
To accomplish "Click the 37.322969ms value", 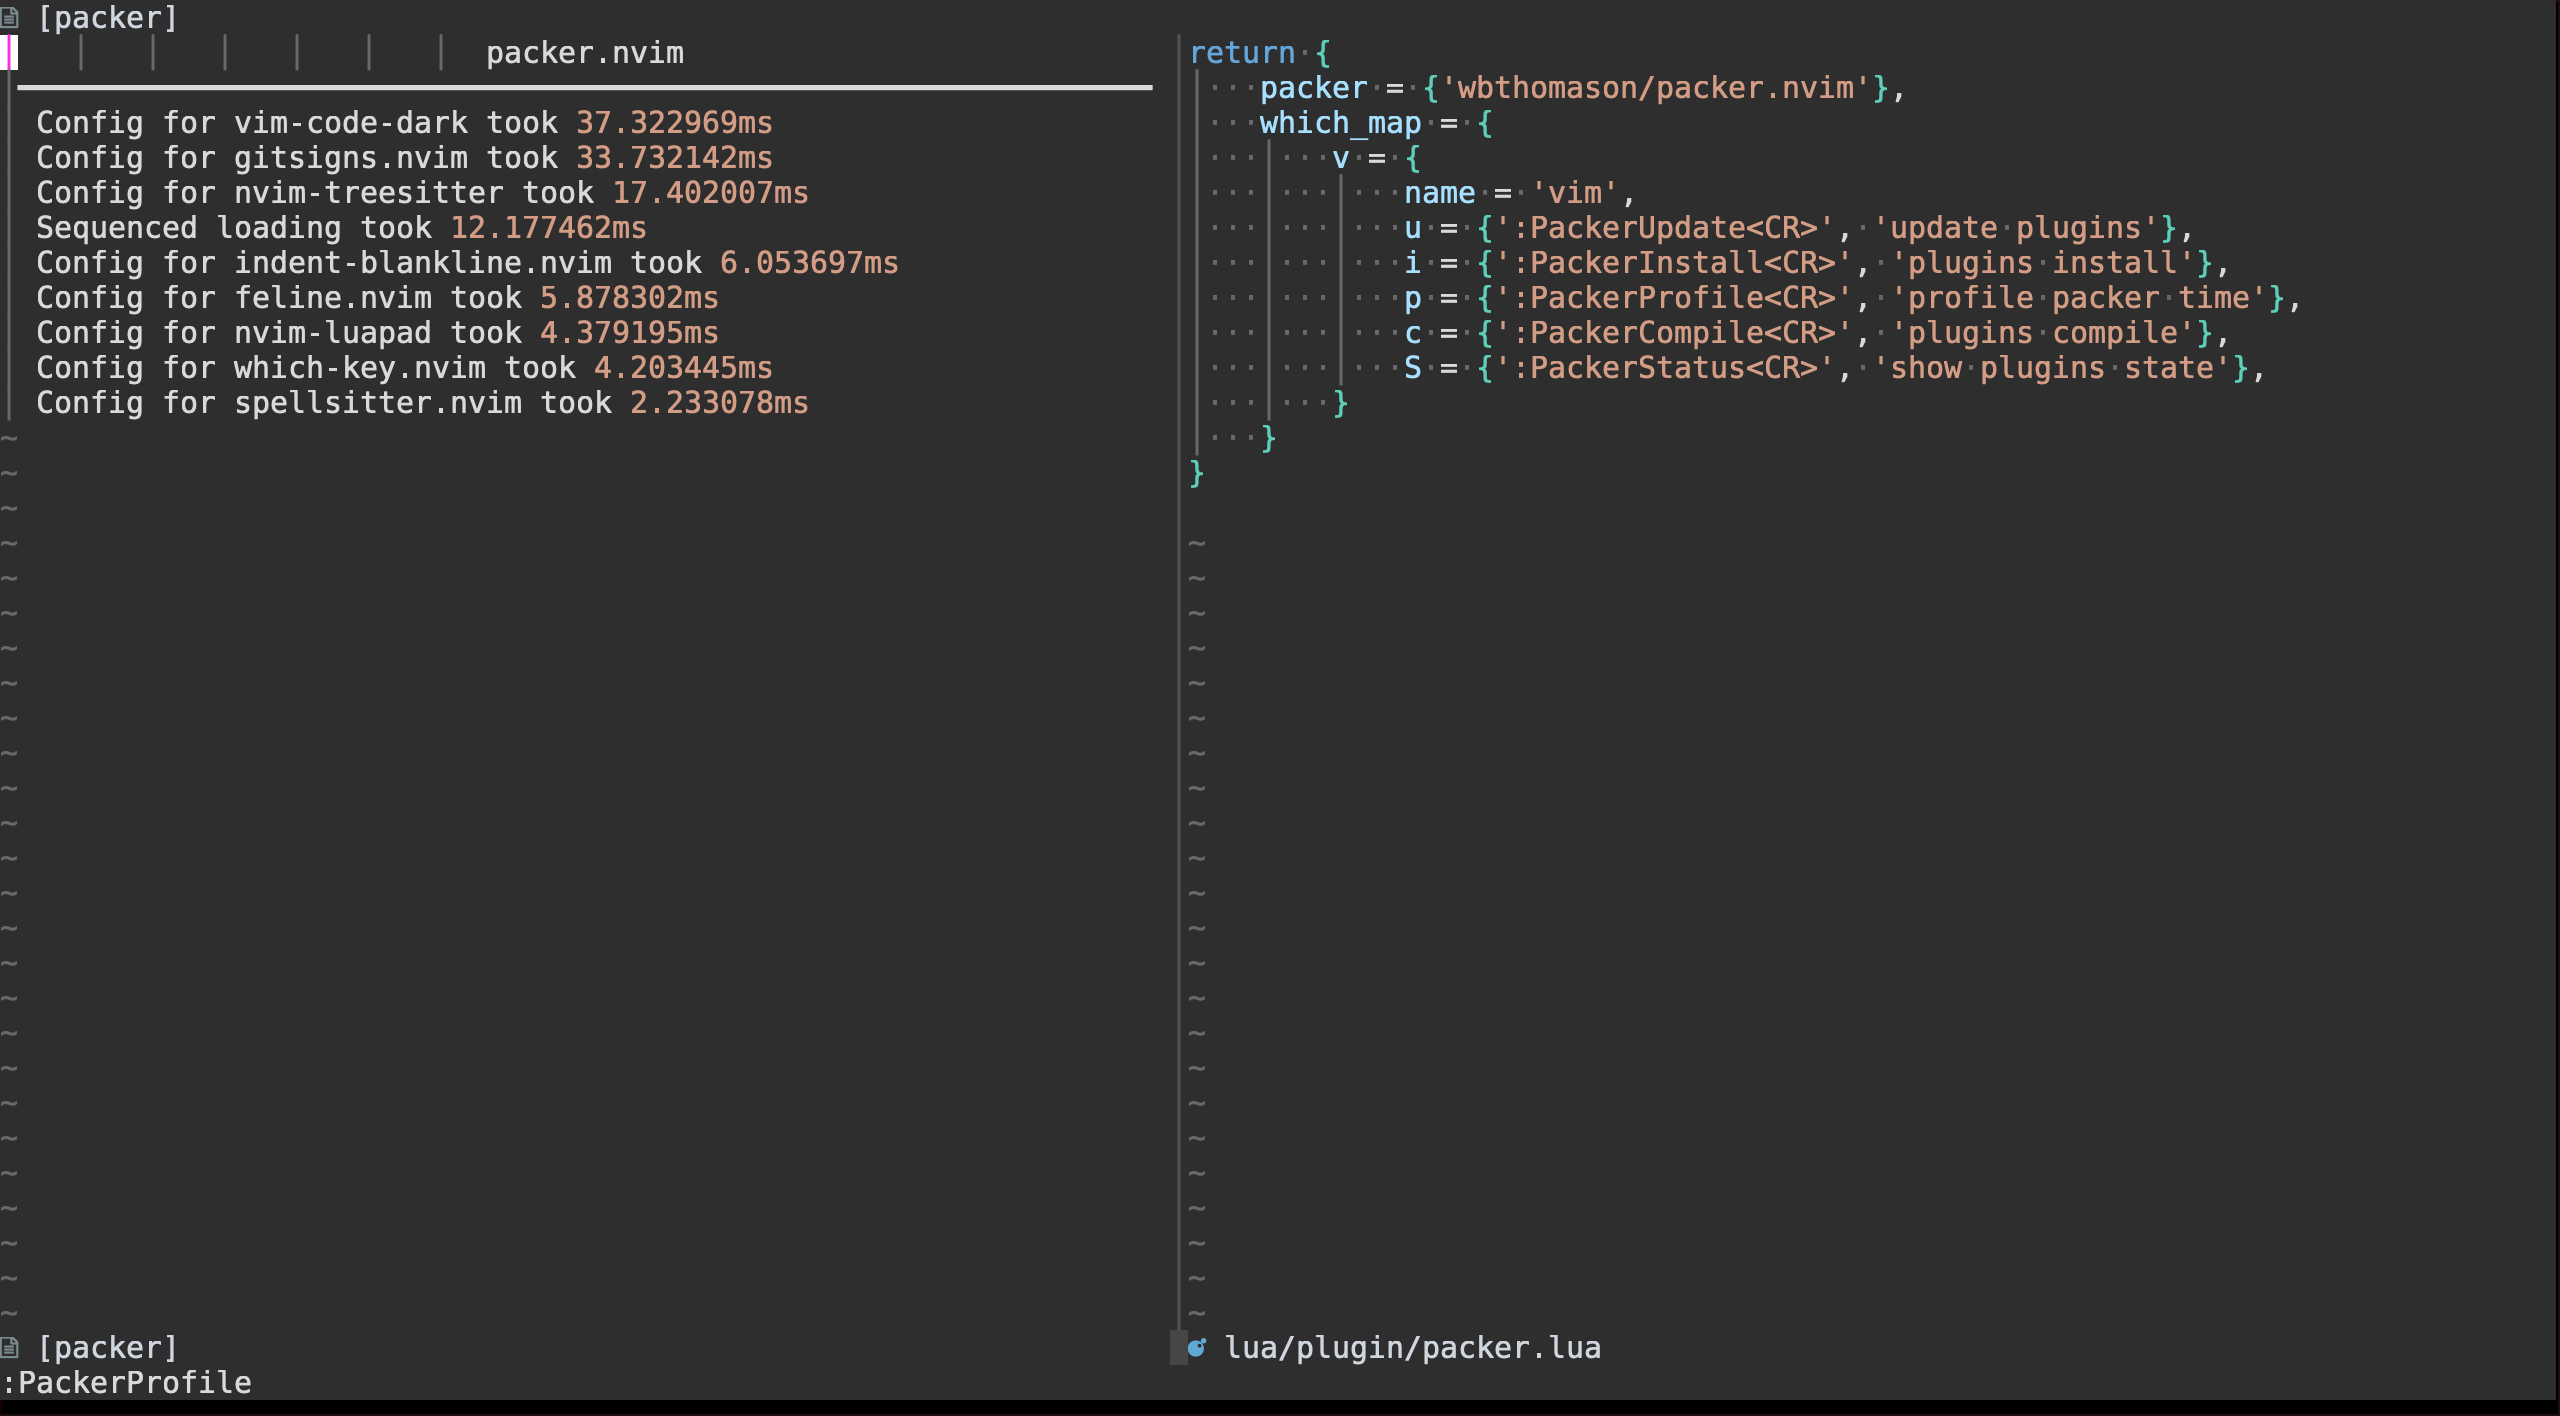I will (x=674, y=123).
